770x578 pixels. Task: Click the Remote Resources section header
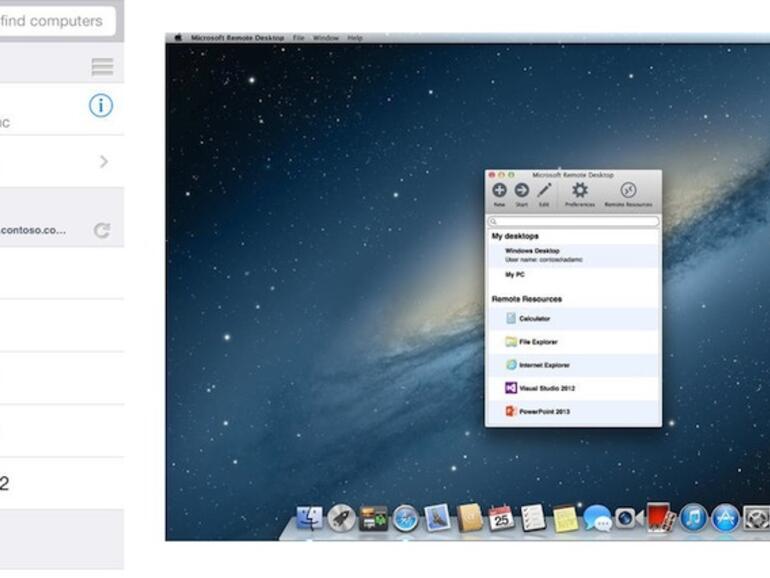coord(527,299)
